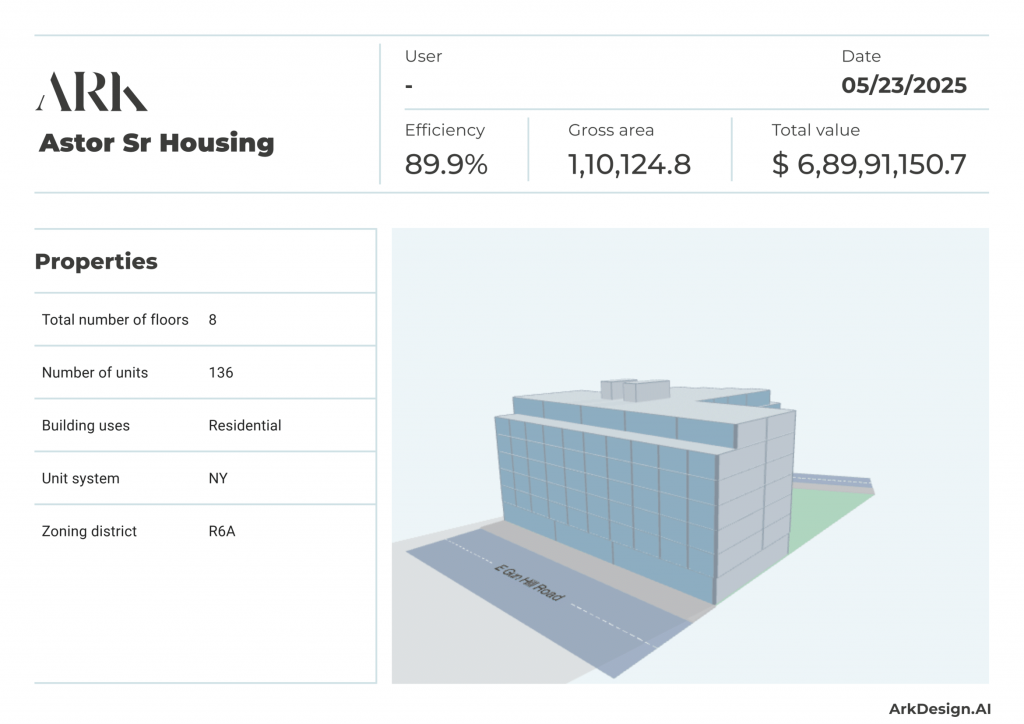Click the Gross area figure
The height and width of the screenshot is (724, 1024).
click(x=629, y=164)
